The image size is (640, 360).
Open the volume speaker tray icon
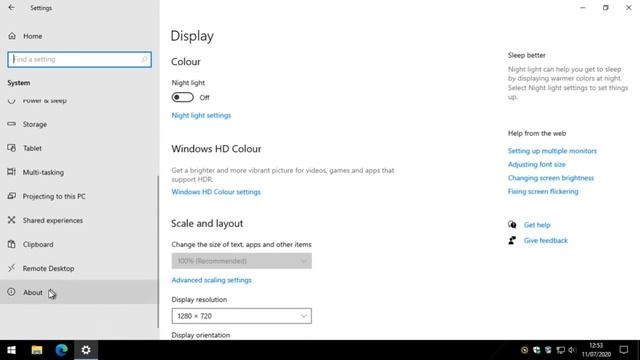click(572, 350)
